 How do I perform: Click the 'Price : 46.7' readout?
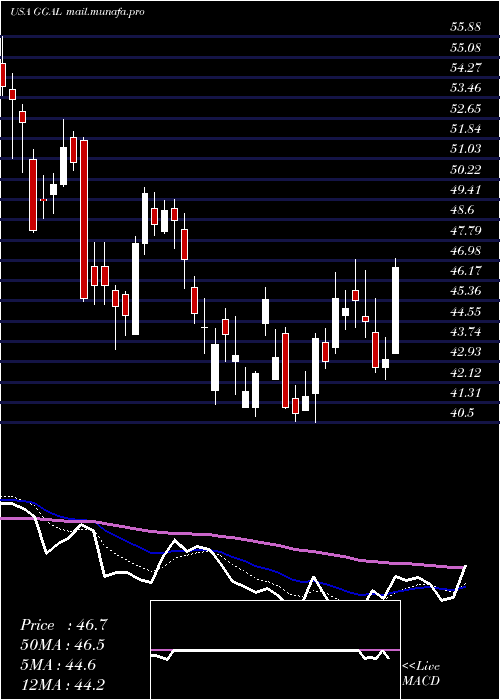click(x=63, y=625)
